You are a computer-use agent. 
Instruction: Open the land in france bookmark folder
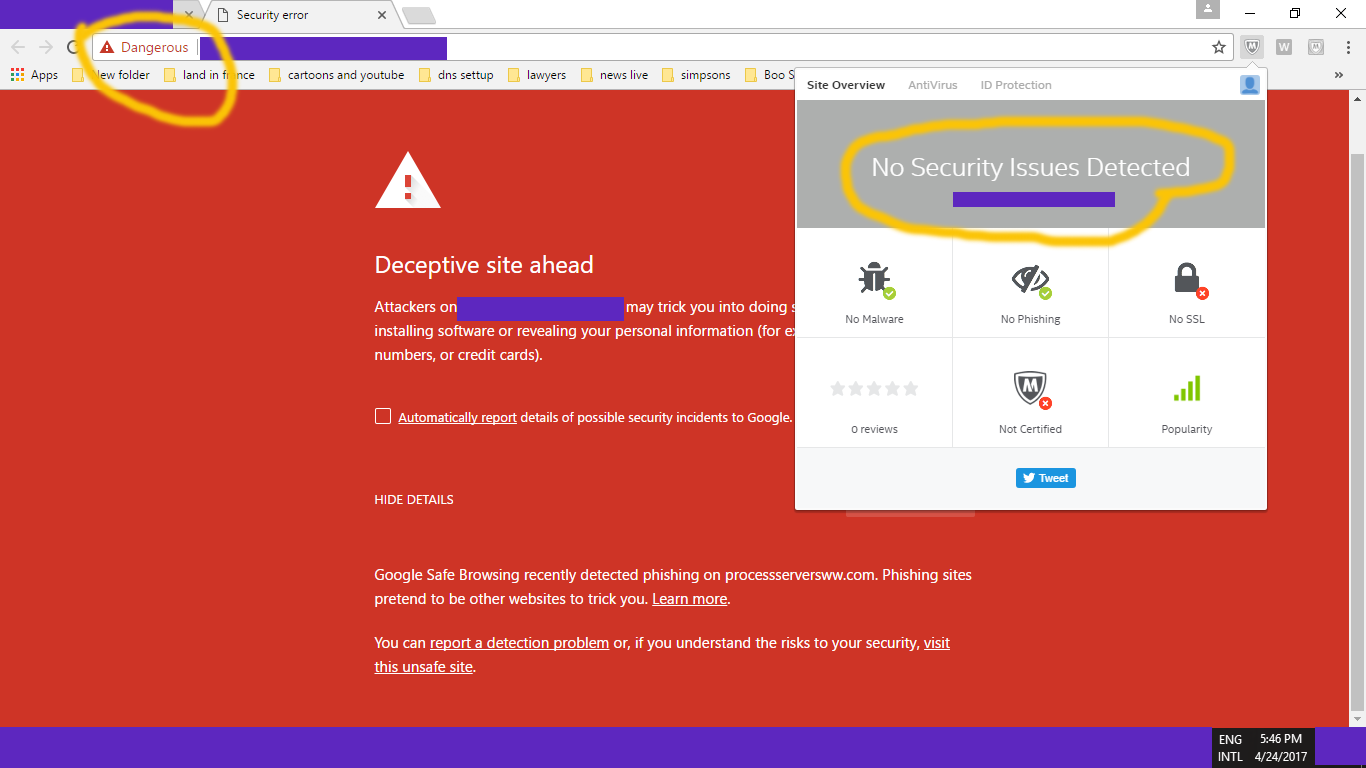pos(210,75)
